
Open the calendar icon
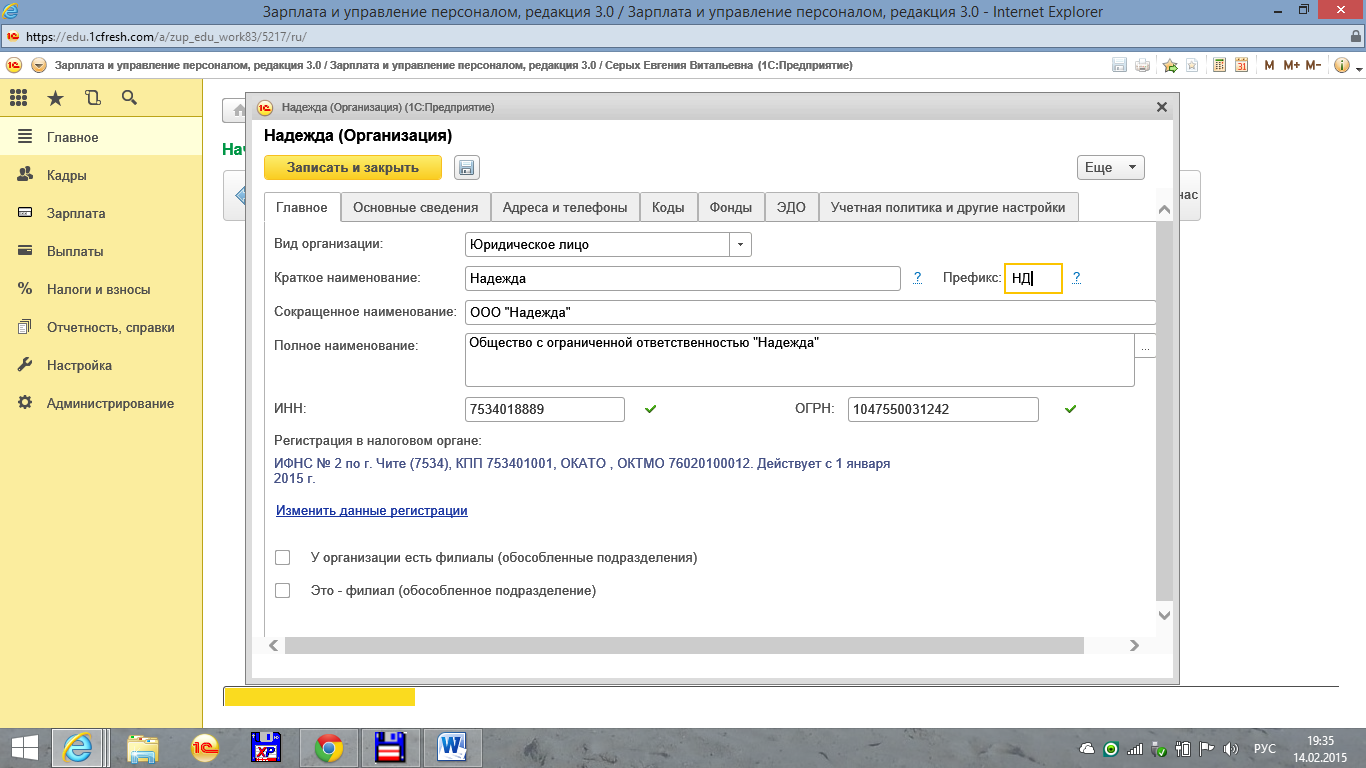click(x=1241, y=65)
